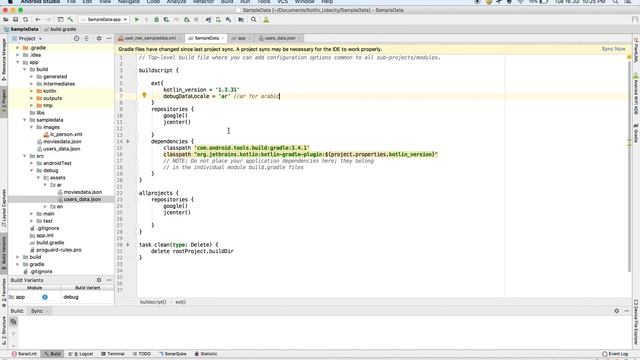Image resolution: width=640 pixels, height=360 pixels.
Task: Click the code fold arrow on line 30
Action: coord(128,244)
